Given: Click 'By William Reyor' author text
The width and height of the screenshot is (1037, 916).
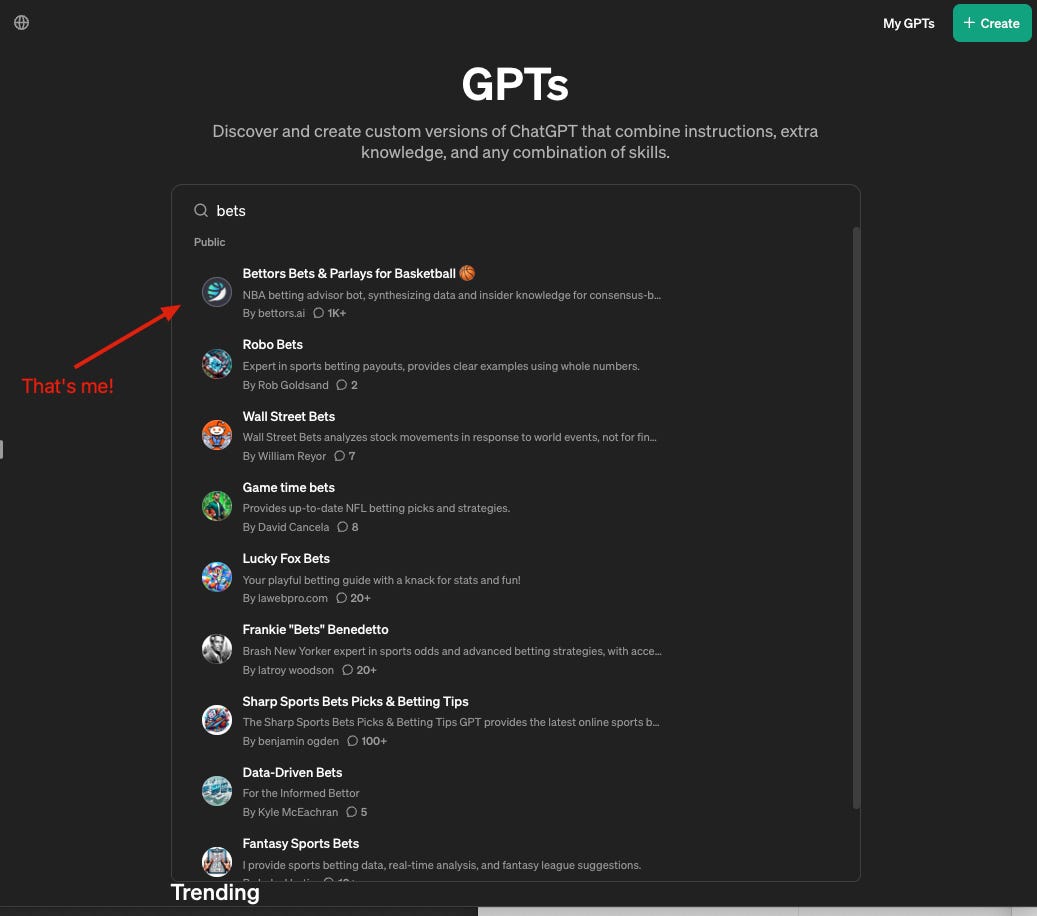Looking at the screenshot, I should pos(284,456).
